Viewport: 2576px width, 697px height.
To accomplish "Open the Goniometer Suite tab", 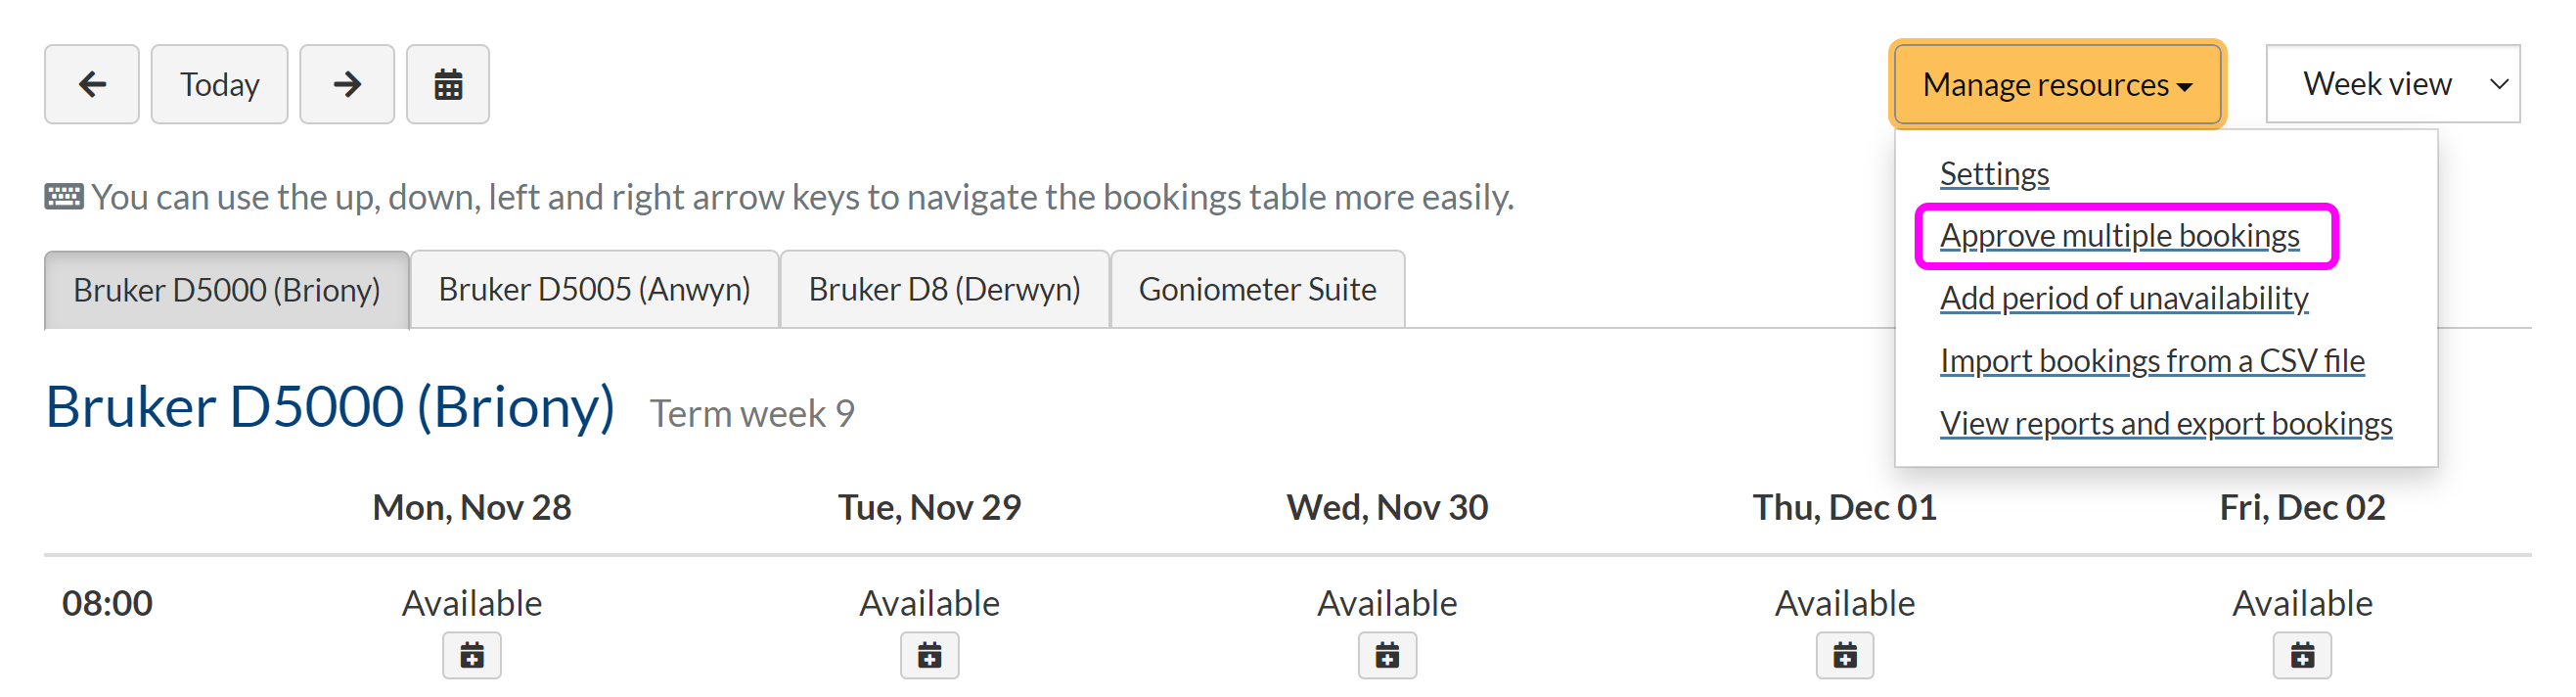I will tap(1257, 290).
